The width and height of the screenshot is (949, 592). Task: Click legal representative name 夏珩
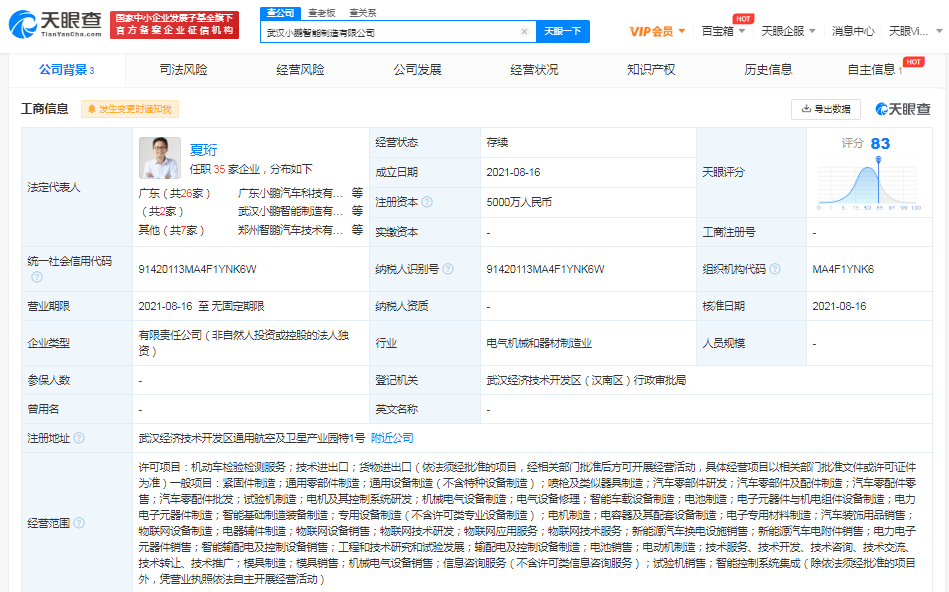(204, 150)
